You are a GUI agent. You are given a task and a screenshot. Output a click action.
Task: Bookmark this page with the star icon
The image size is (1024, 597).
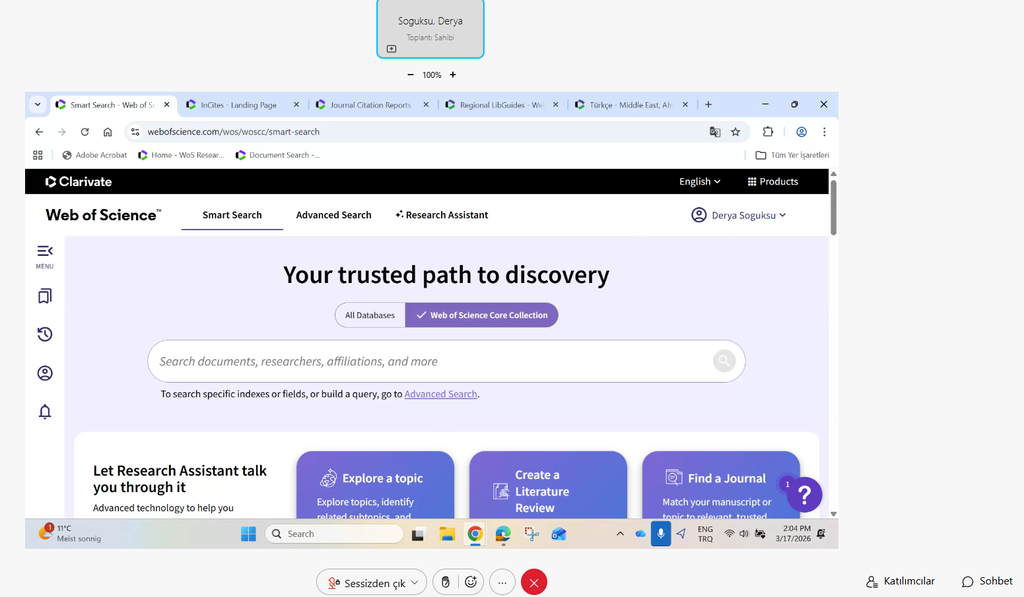point(735,131)
